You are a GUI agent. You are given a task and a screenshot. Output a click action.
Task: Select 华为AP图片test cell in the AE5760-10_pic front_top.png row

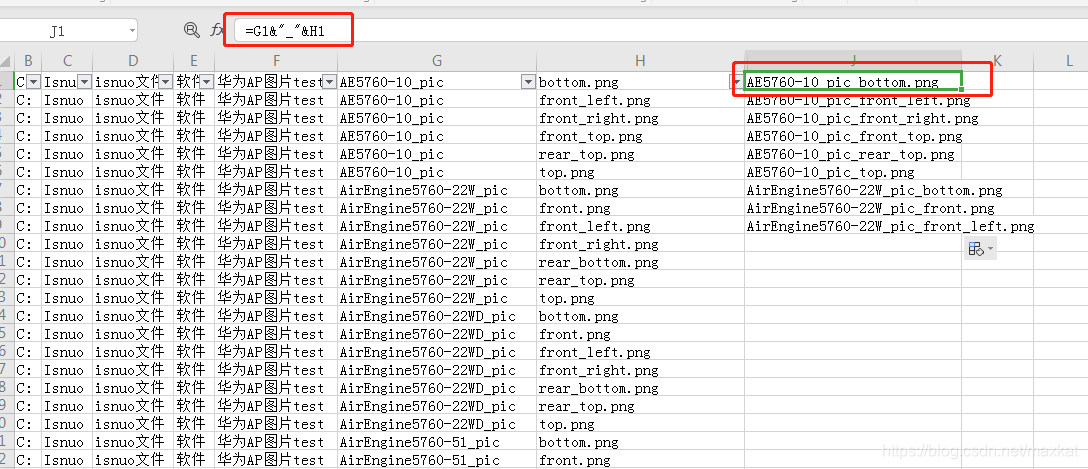(277, 136)
